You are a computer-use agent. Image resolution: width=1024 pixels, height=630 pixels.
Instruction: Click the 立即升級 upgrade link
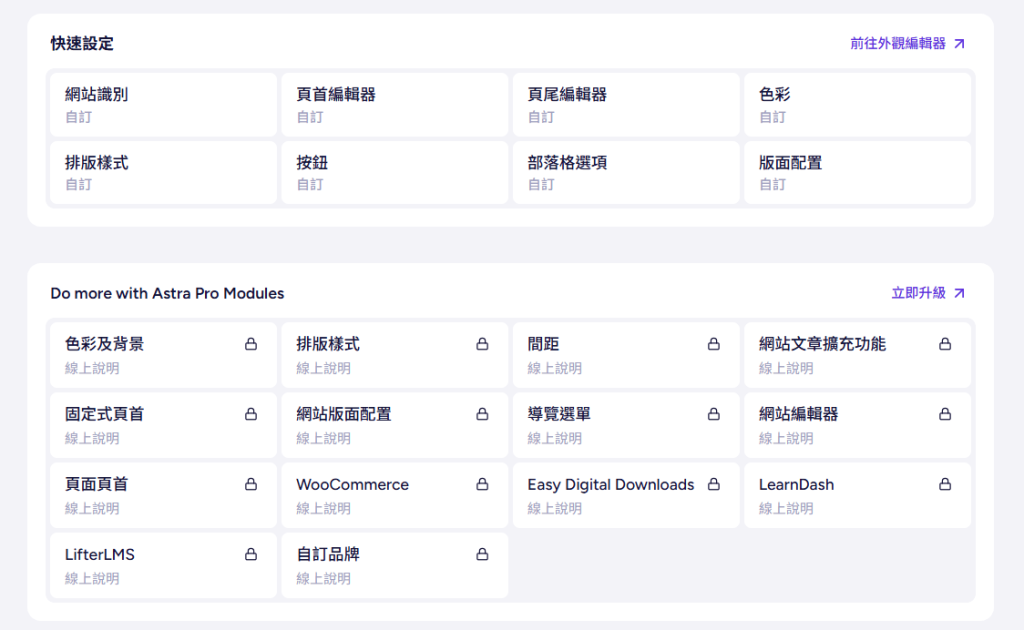tap(927, 293)
